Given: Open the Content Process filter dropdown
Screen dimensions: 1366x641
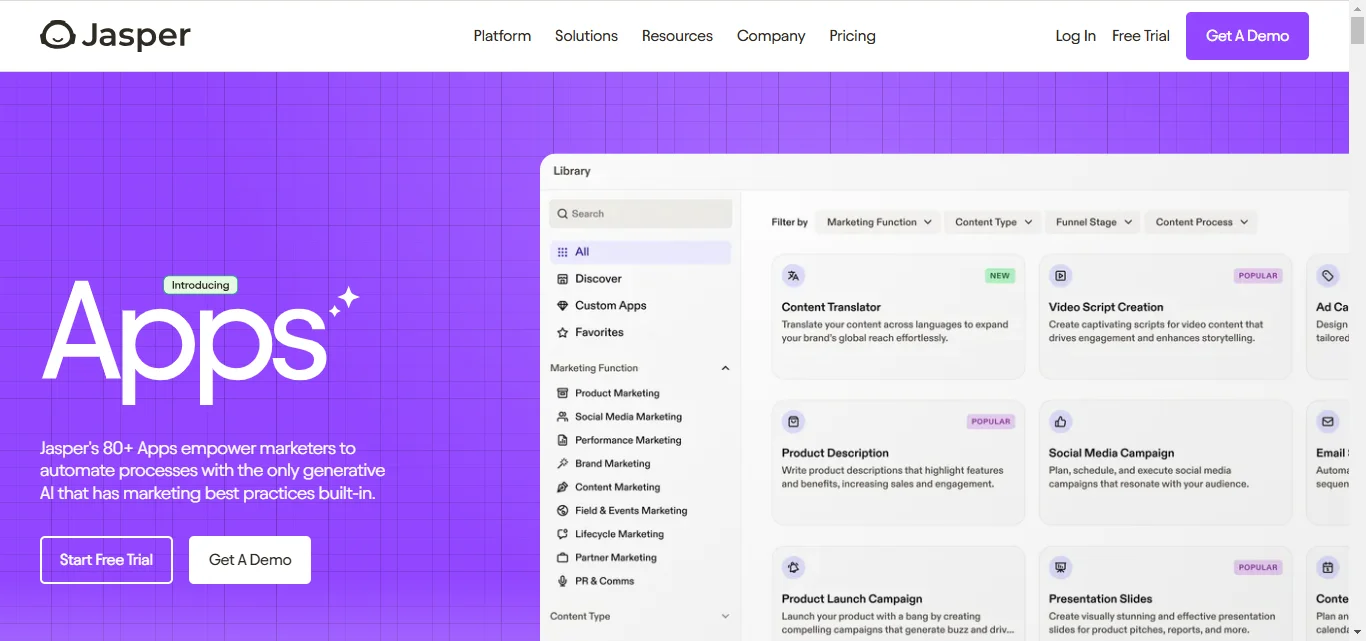Looking at the screenshot, I should 1200,222.
